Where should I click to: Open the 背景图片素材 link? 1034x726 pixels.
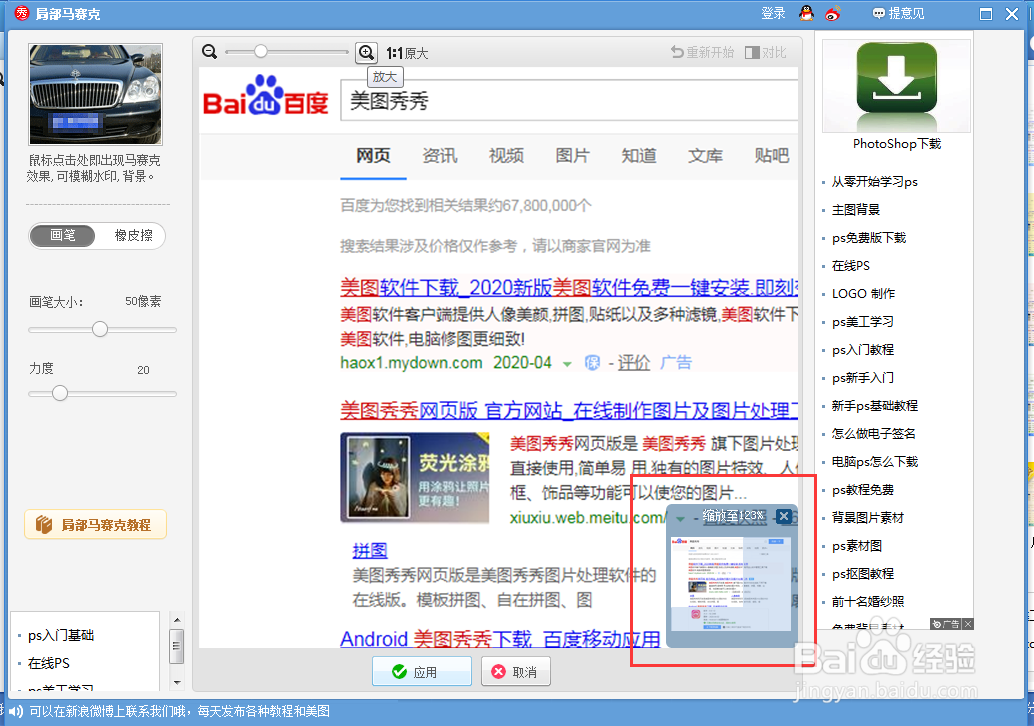coord(868,518)
